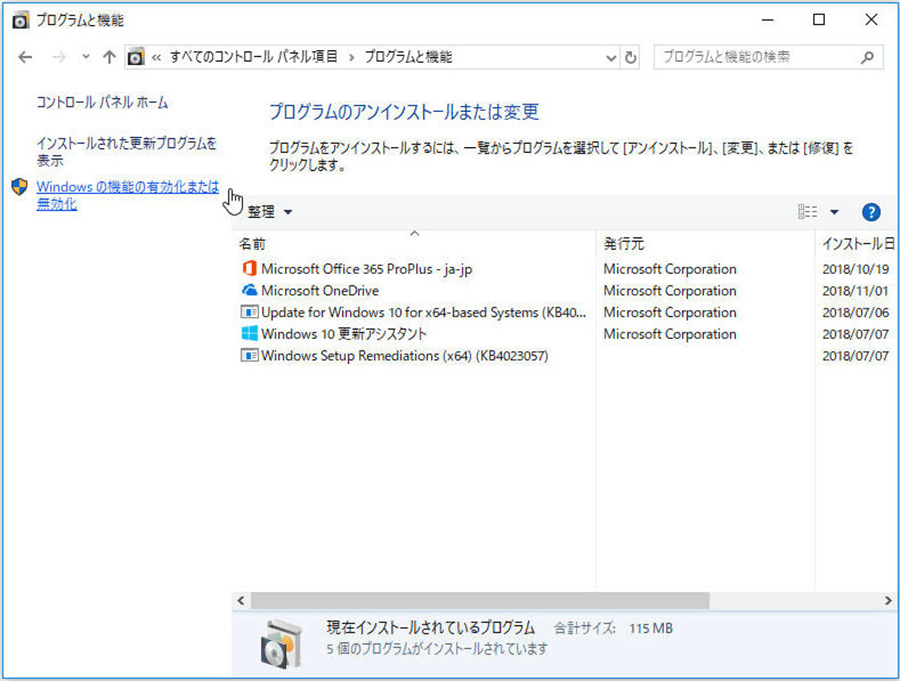Click the title bar window icon

(x=20, y=21)
